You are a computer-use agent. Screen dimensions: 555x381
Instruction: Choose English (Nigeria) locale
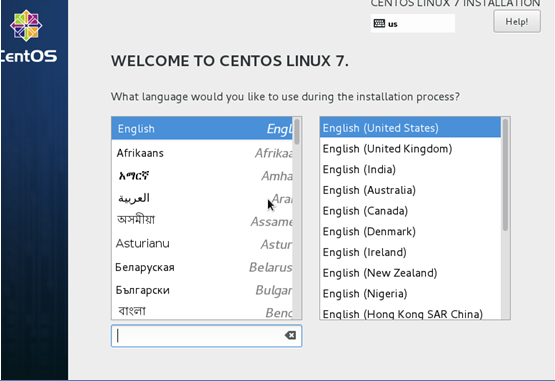tap(410, 294)
